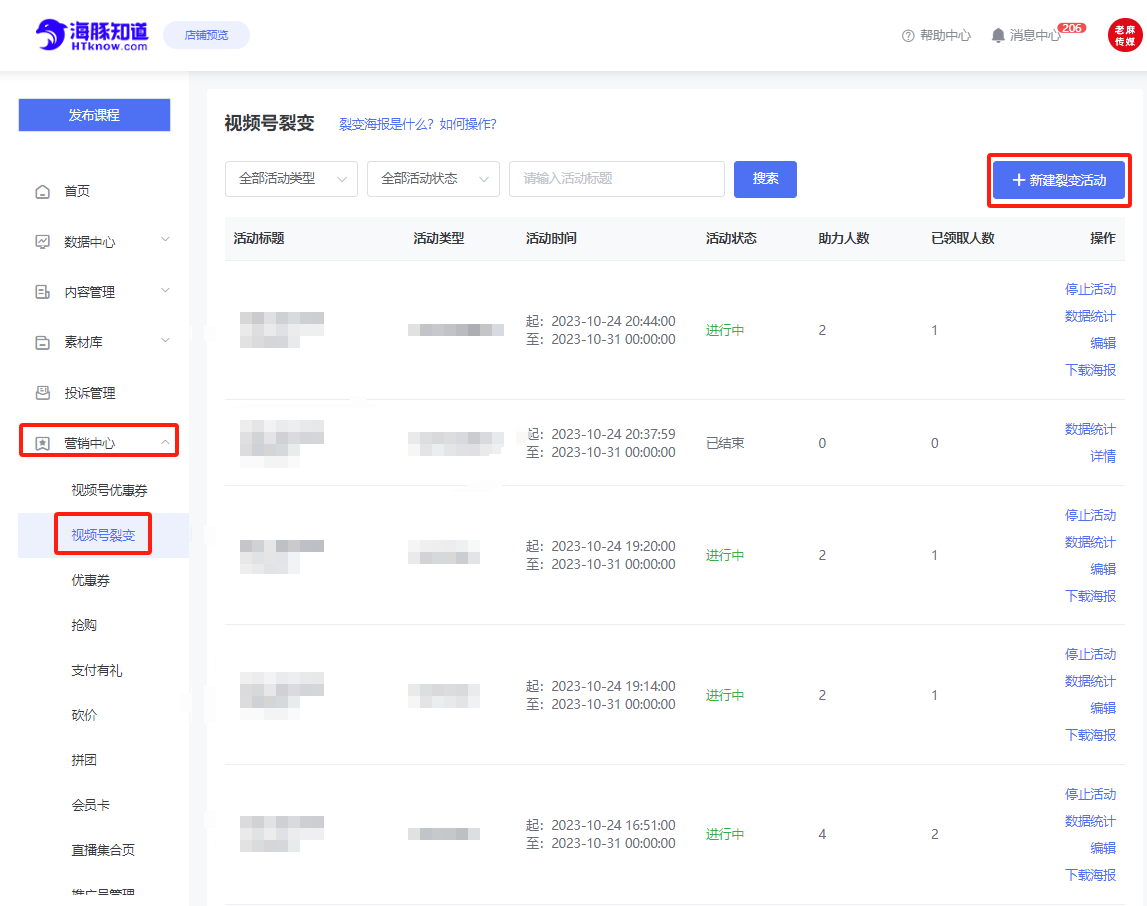Viewport: 1147px width, 906px height.
Task: Select 砍价 submenu item
Action: click(84, 715)
